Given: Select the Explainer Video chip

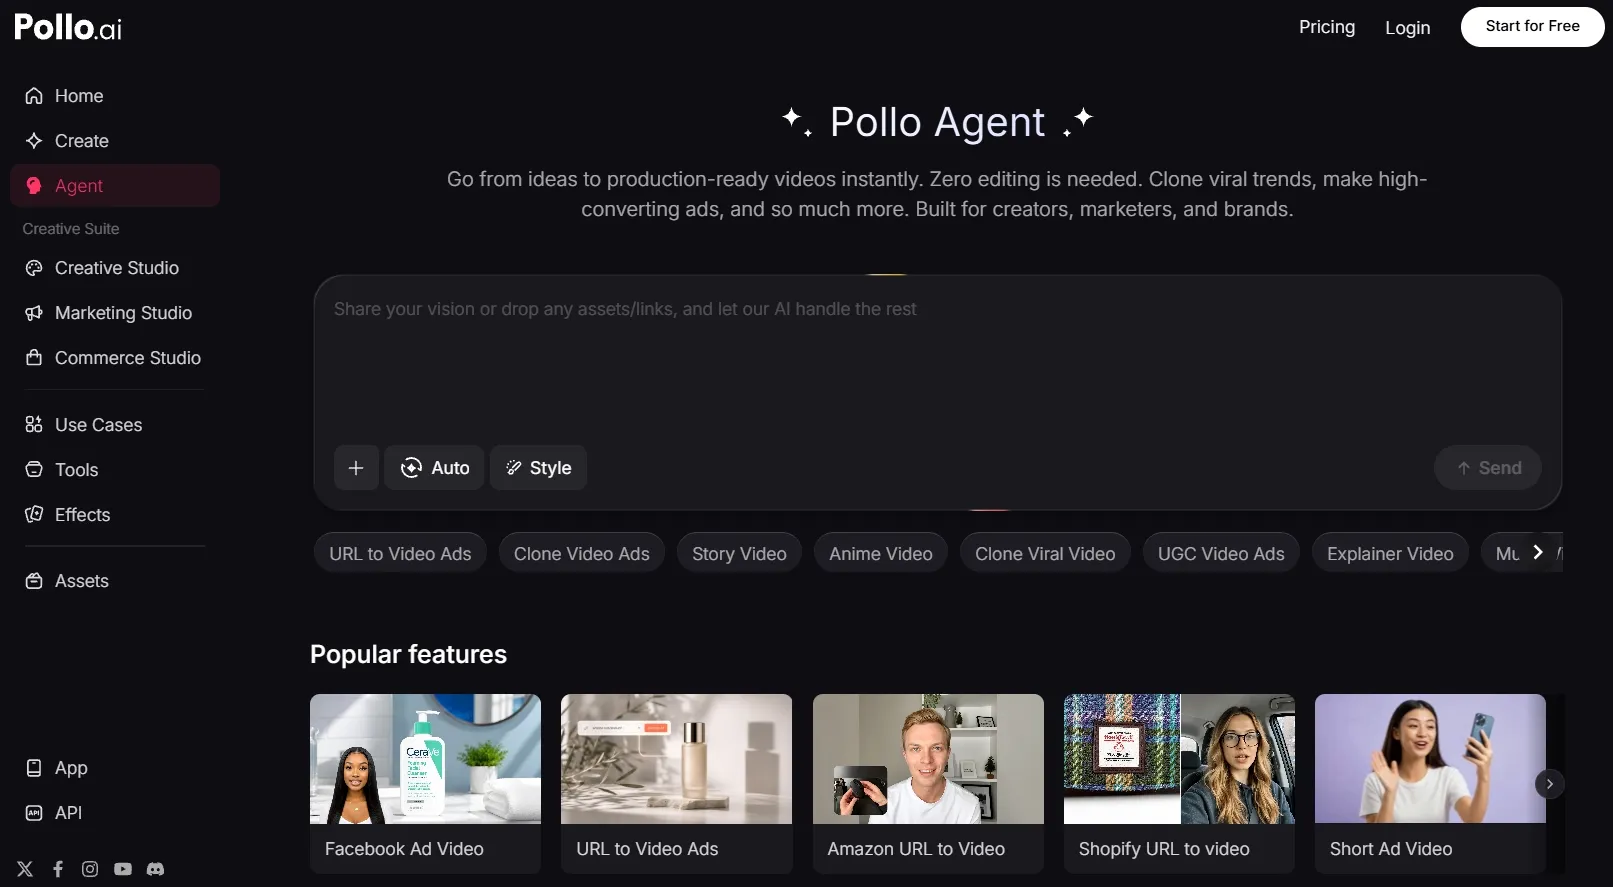Looking at the screenshot, I should click(1390, 553).
